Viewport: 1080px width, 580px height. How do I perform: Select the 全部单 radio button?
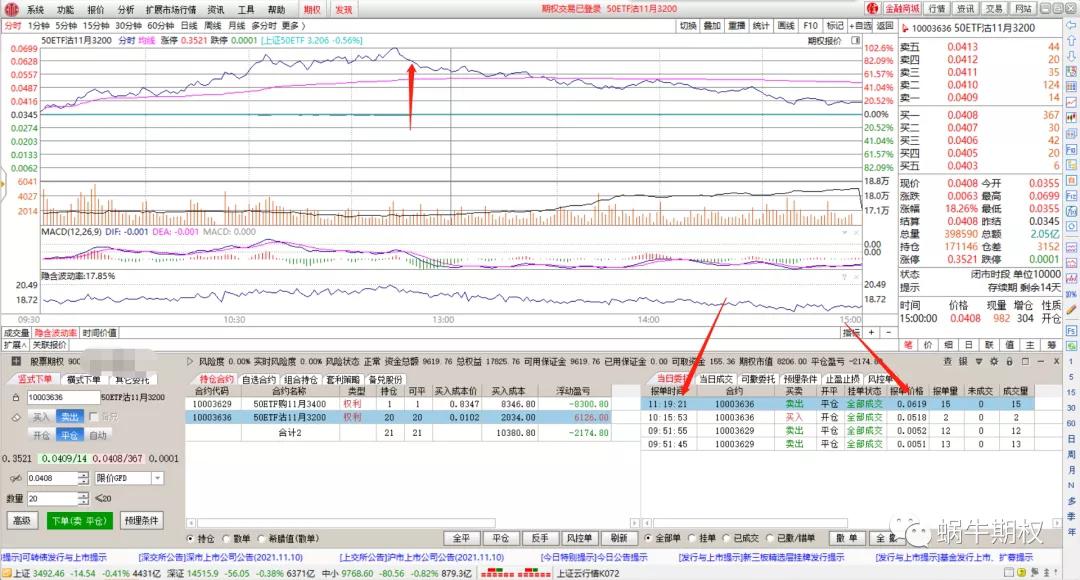648,537
